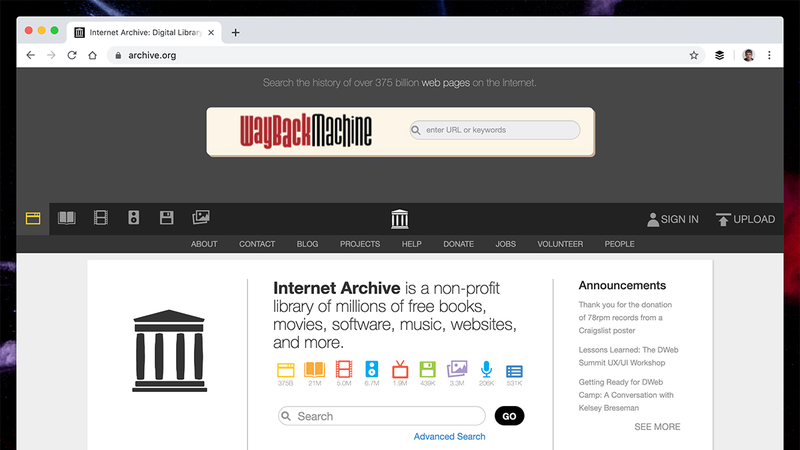Image resolution: width=800 pixels, height=450 pixels.
Task: Open the Advanced Search link
Action: tap(449, 437)
